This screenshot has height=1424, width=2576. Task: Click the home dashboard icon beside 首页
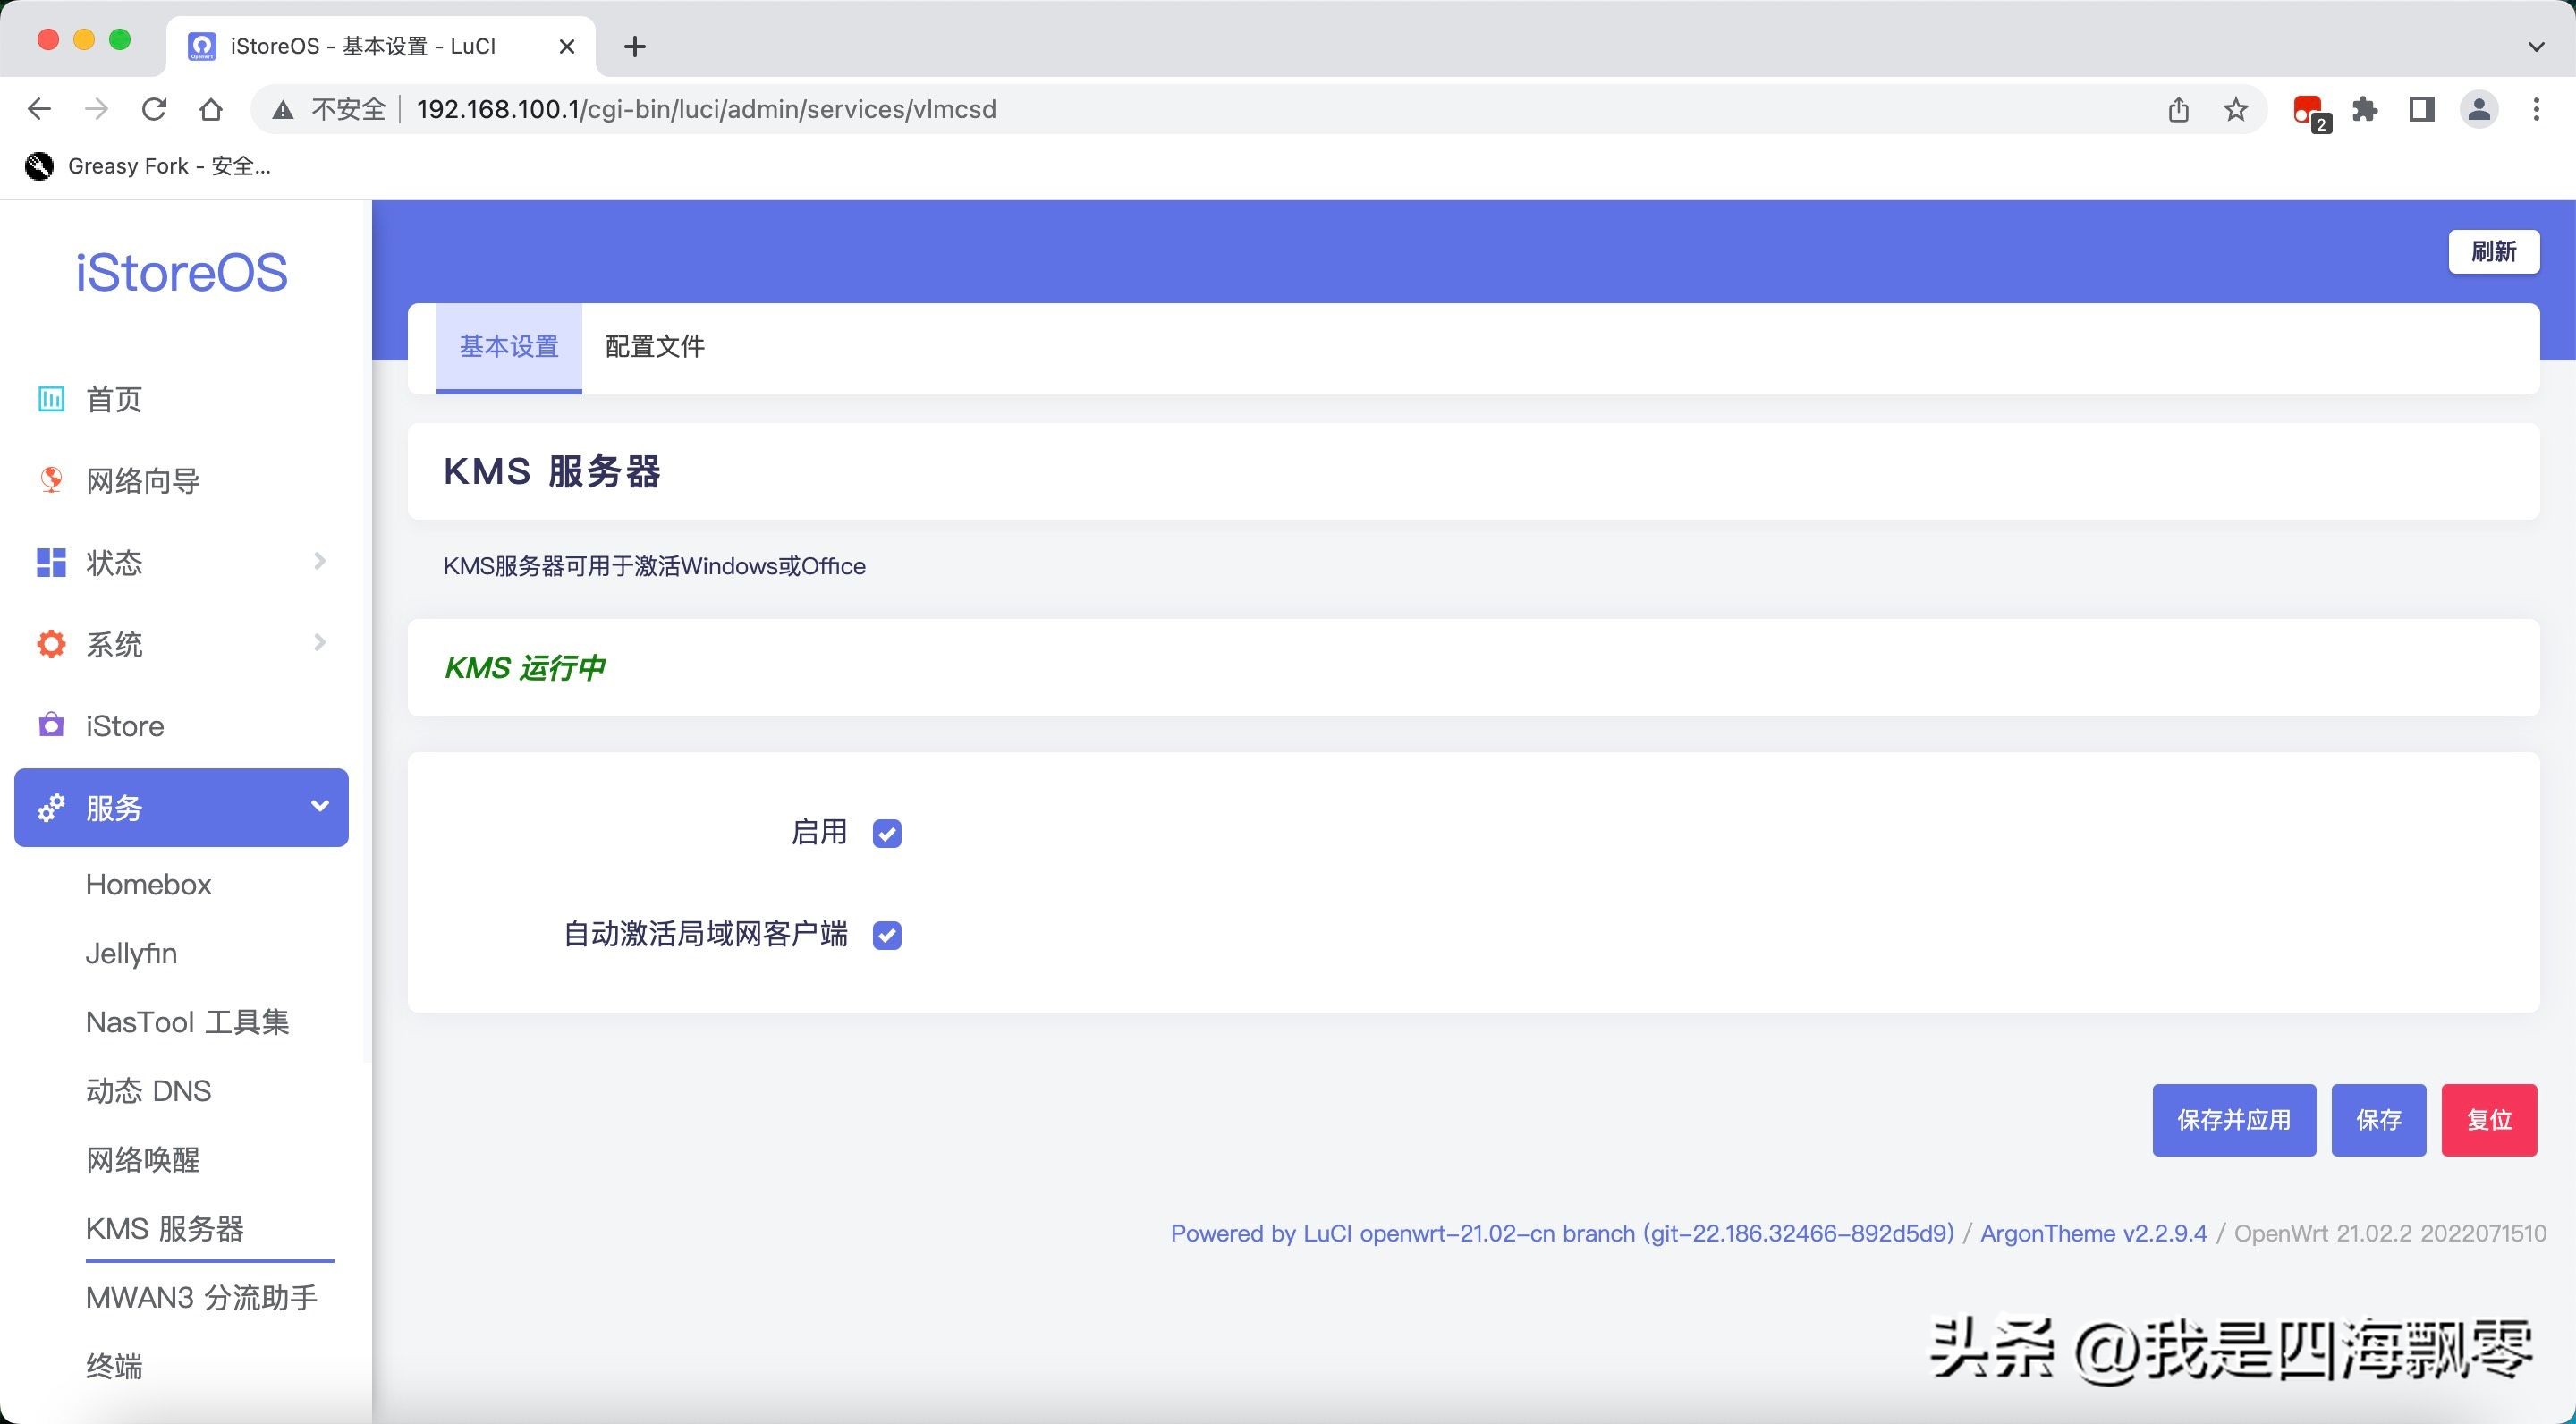51,399
